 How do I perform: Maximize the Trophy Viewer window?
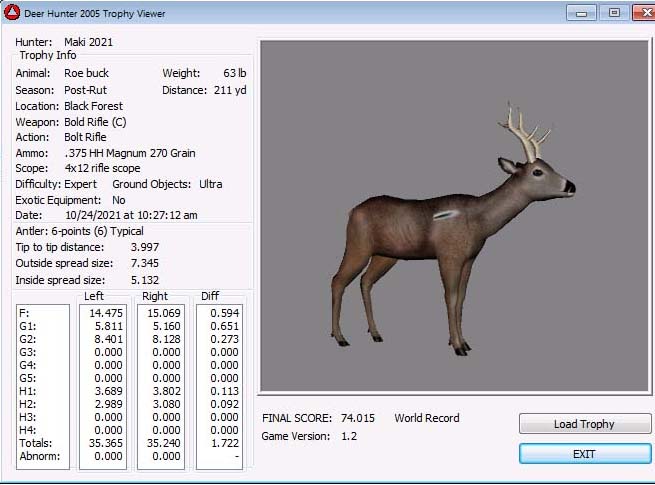click(612, 13)
